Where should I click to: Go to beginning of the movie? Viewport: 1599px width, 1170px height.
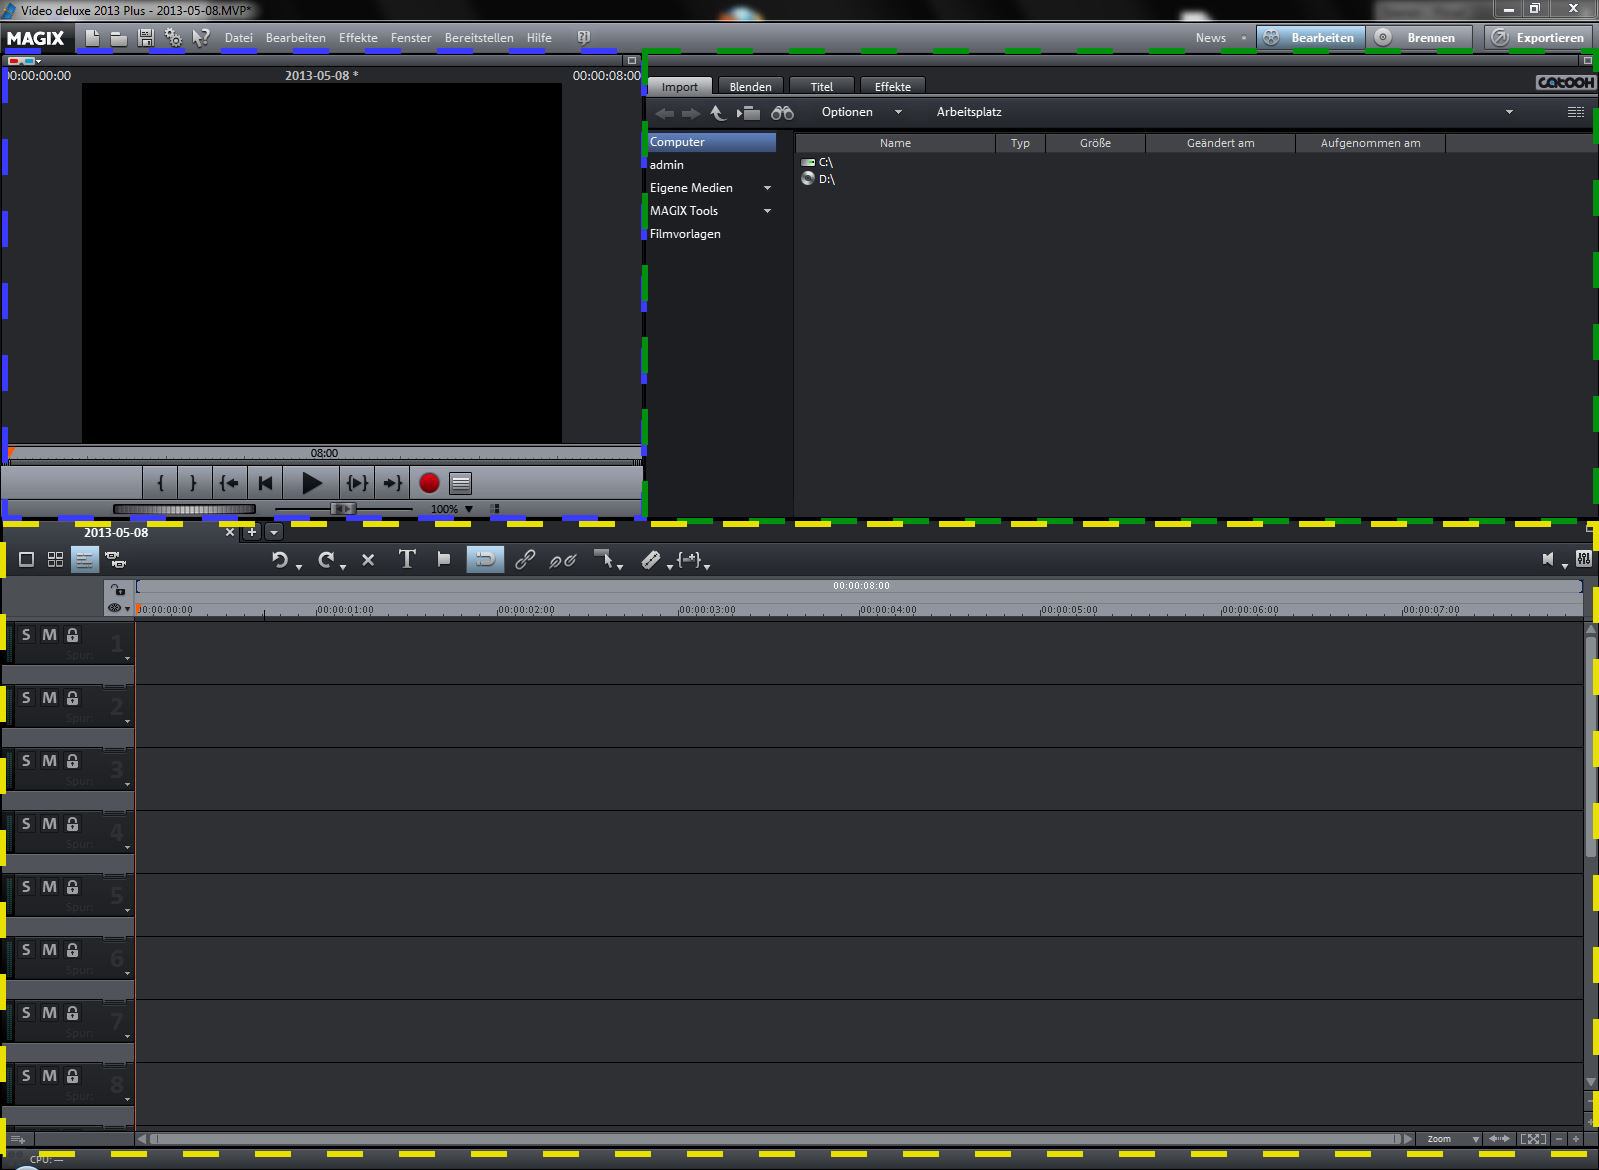(x=265, y=483)
